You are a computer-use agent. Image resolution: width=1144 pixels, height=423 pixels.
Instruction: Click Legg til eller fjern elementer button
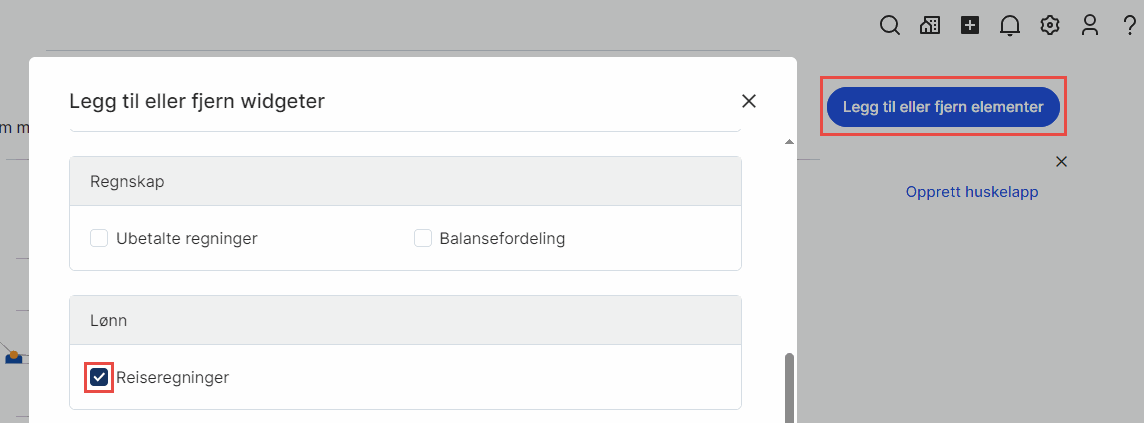(x=943, y=107)
